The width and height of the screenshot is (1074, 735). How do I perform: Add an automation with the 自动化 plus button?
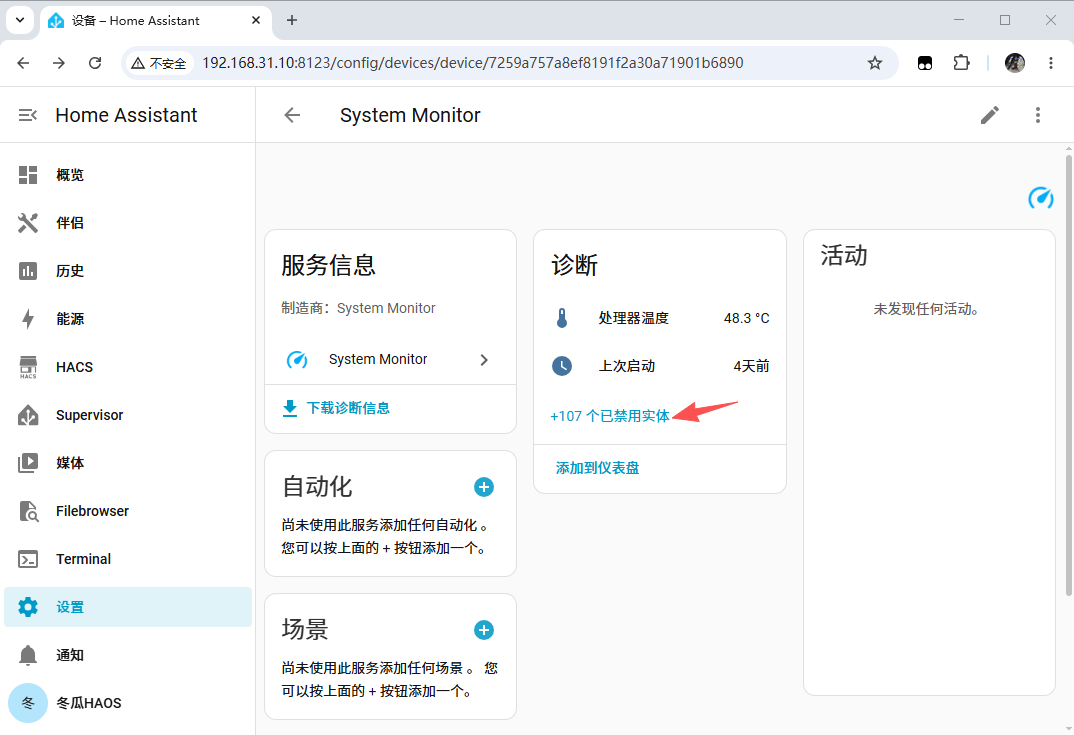pos(484,487)
